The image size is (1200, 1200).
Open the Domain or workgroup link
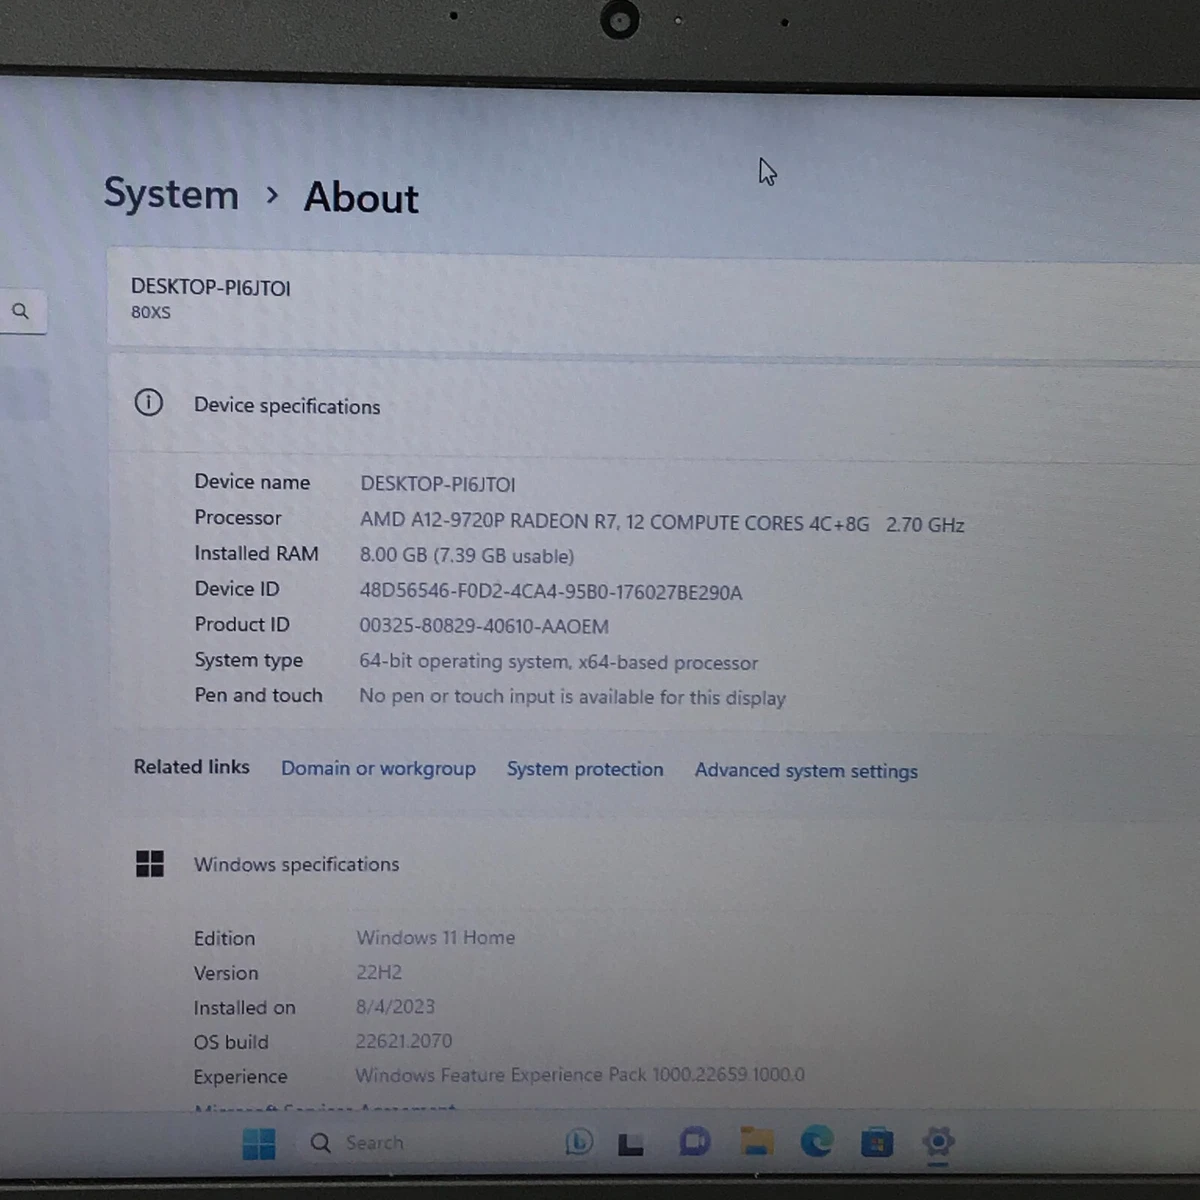[378, 768]
